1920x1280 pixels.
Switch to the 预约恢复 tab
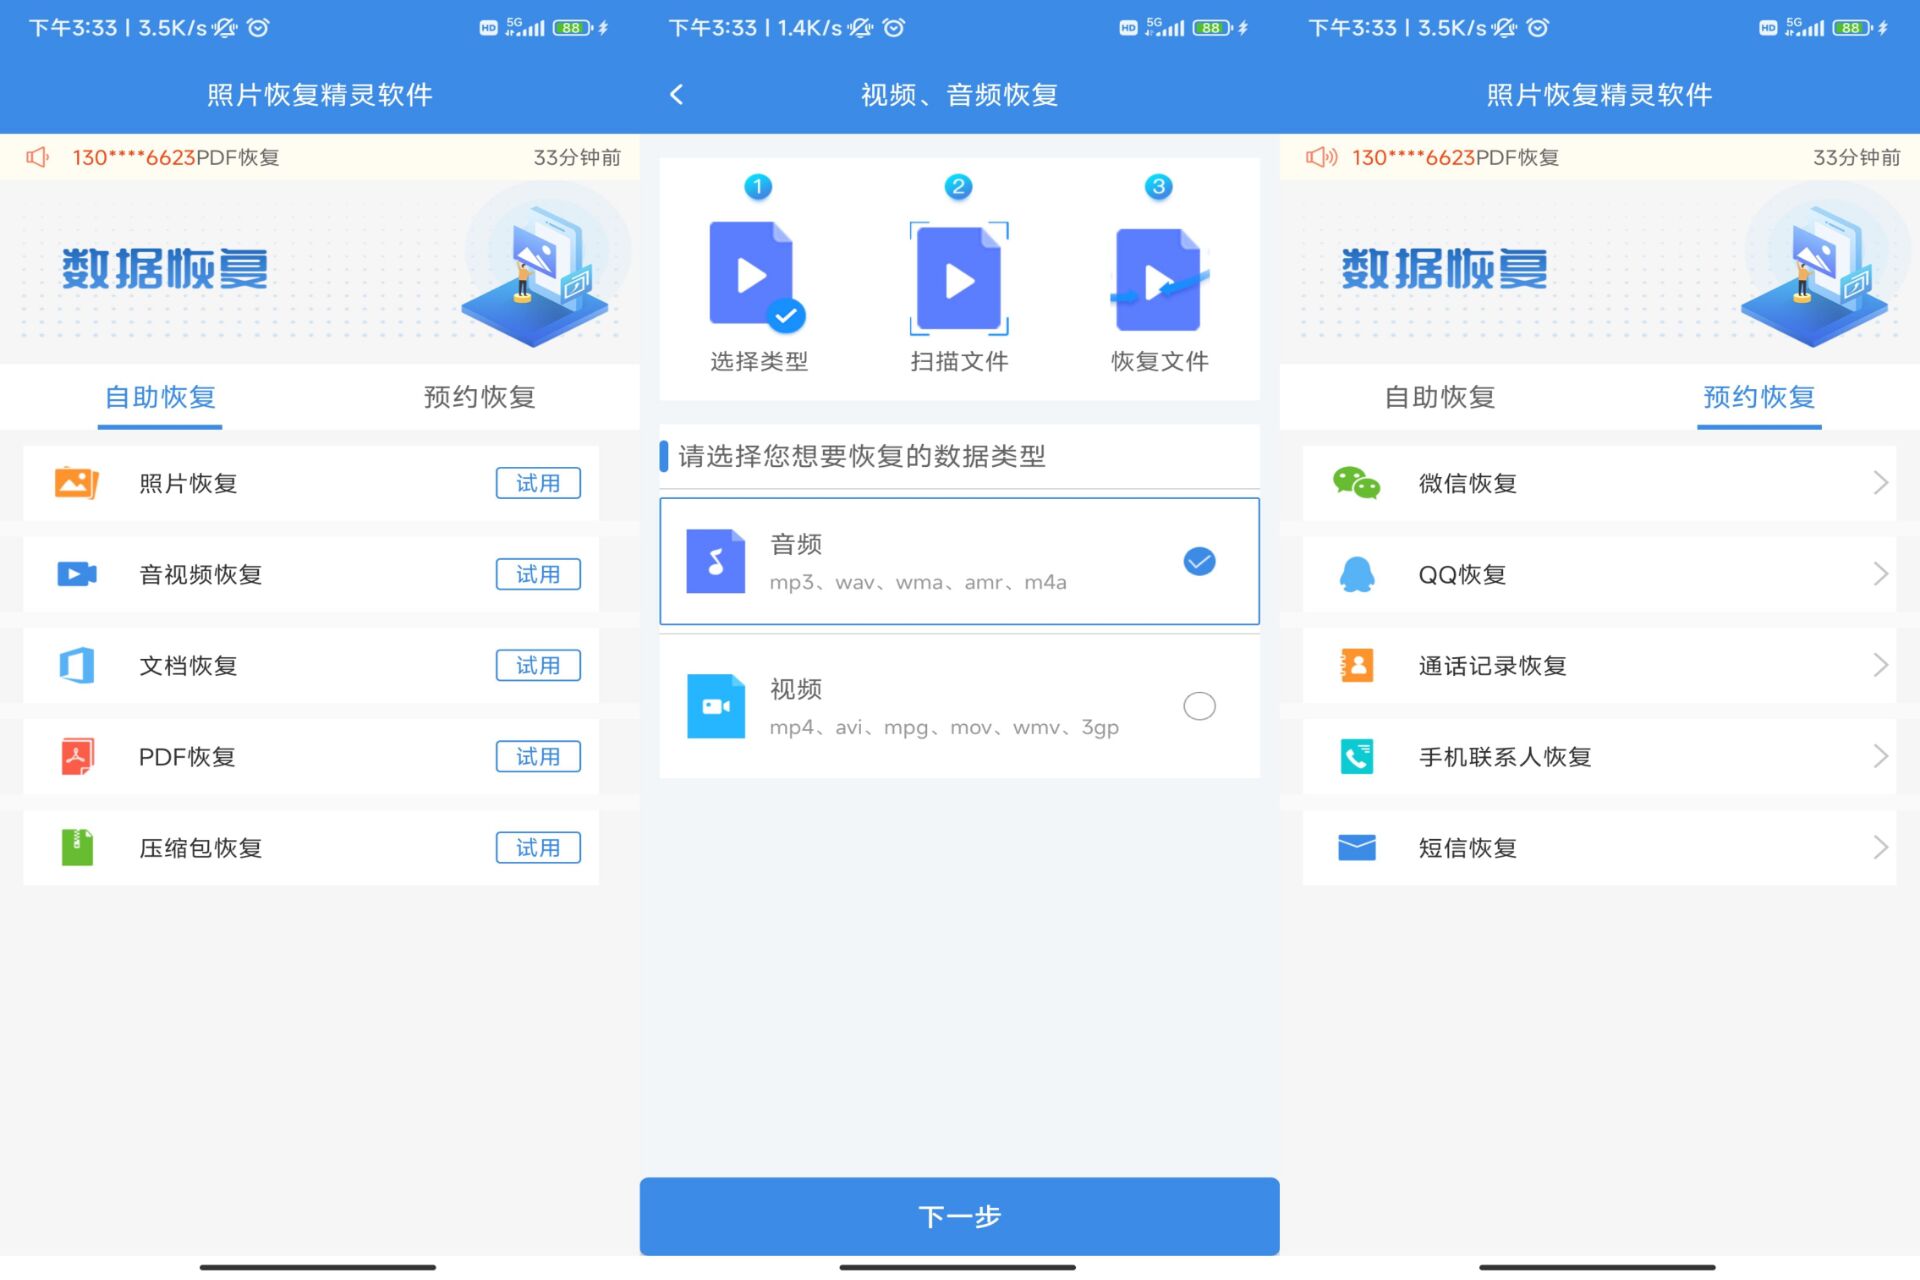[x=1758, y=397]
